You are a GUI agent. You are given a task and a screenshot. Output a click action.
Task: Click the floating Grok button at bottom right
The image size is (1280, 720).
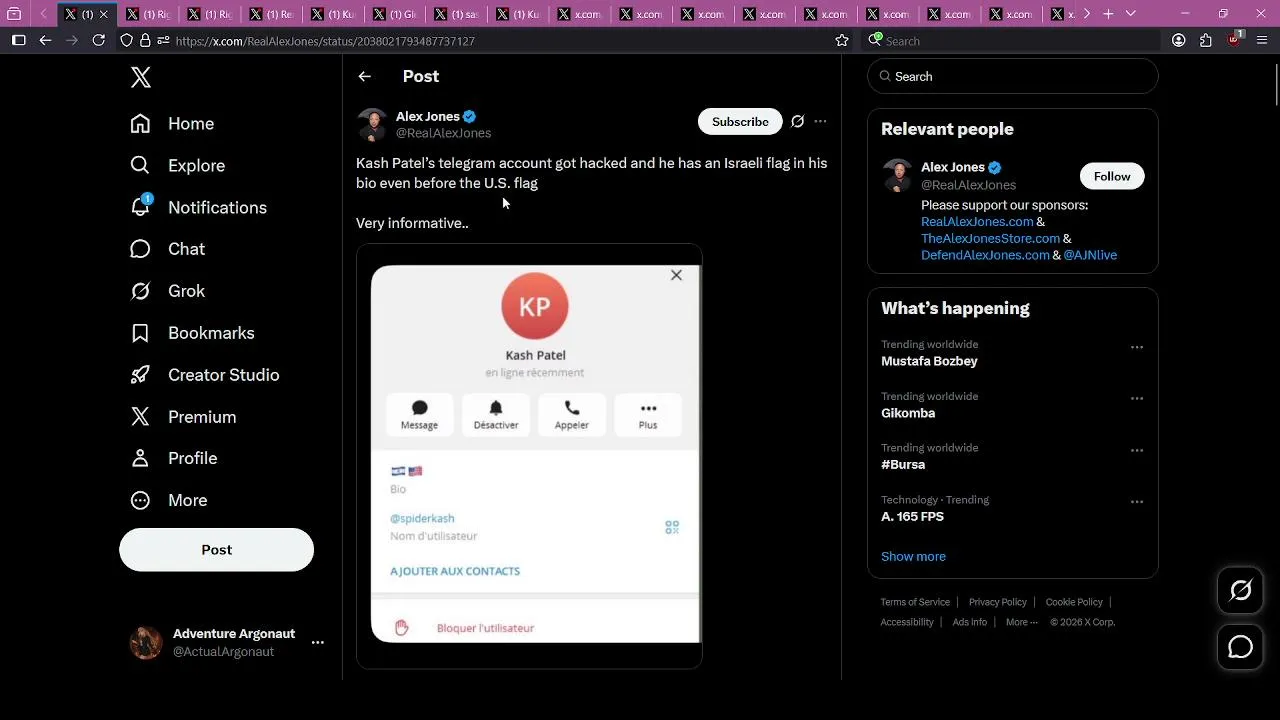[1240, 591]
